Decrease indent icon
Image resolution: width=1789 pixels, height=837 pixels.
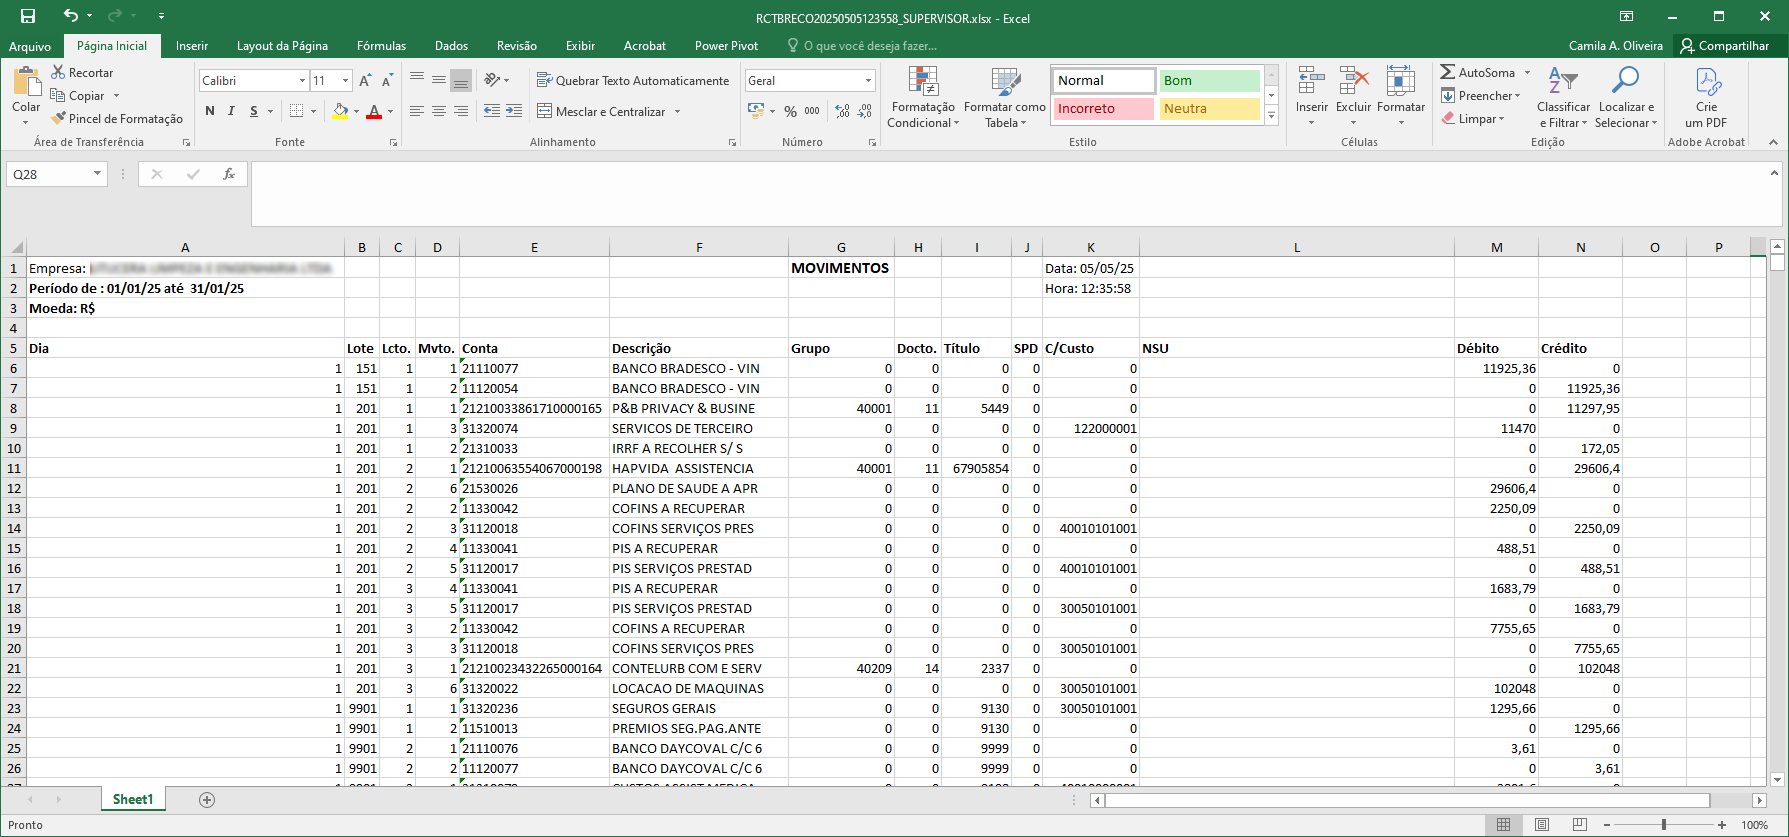[492, 111]
